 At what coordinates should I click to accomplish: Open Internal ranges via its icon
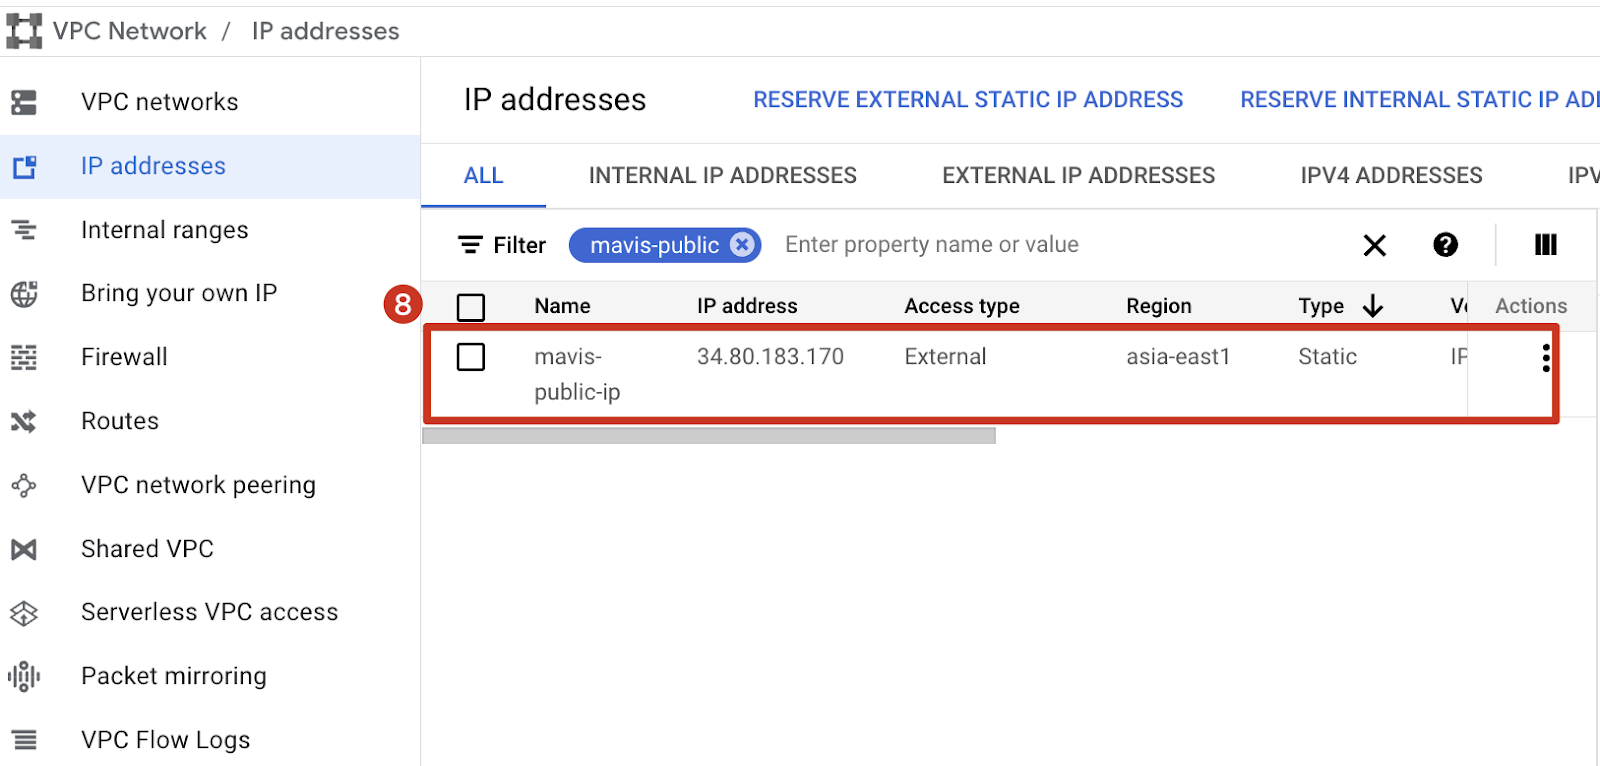tap(24, 230)
